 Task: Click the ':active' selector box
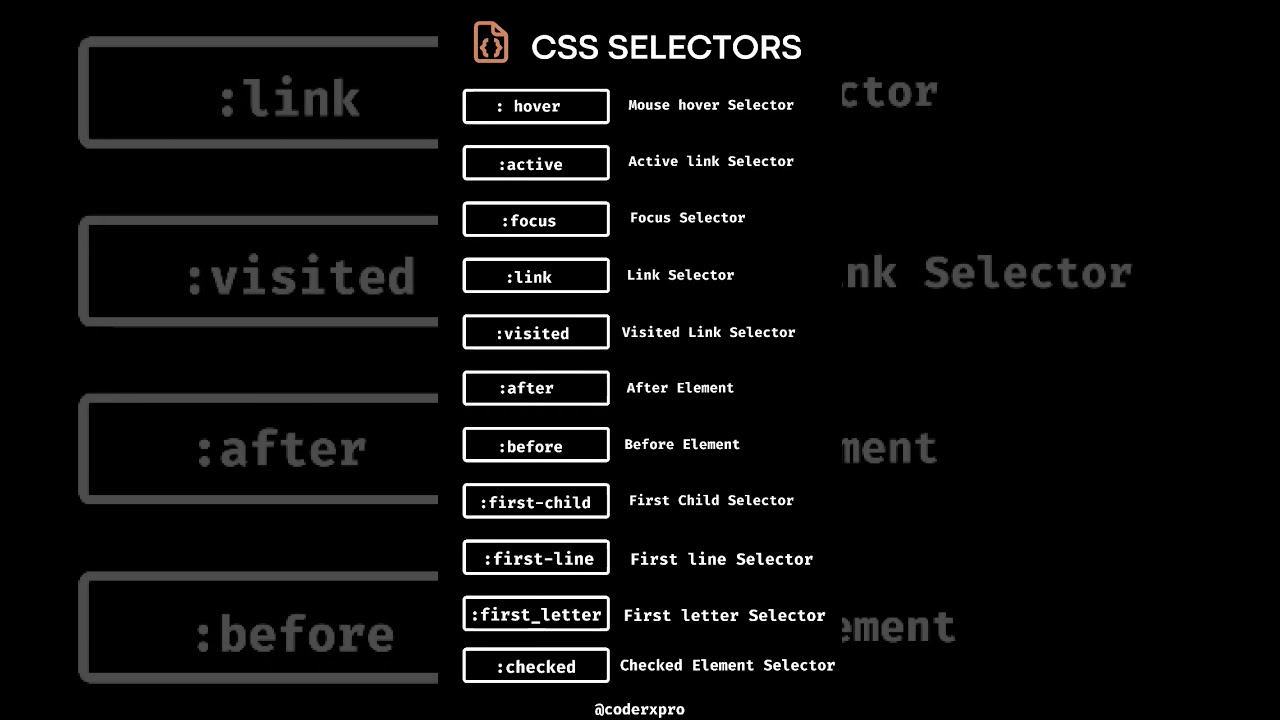pyautogui.click(x=536, y=163)
